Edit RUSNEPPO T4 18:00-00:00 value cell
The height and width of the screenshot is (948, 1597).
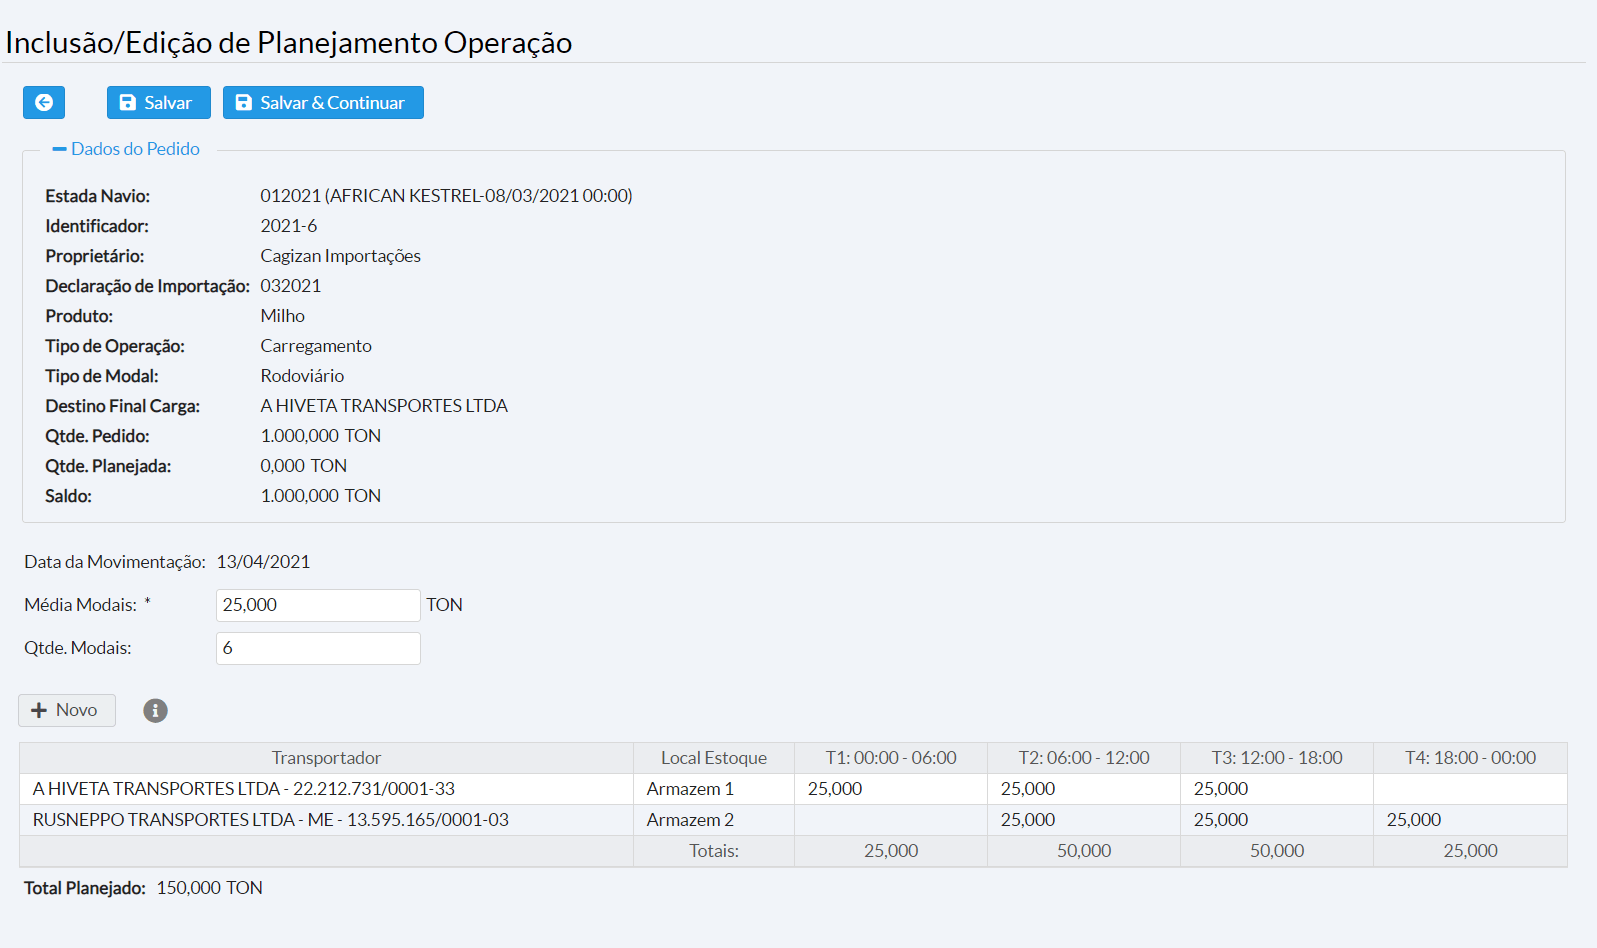(1469, 820)
